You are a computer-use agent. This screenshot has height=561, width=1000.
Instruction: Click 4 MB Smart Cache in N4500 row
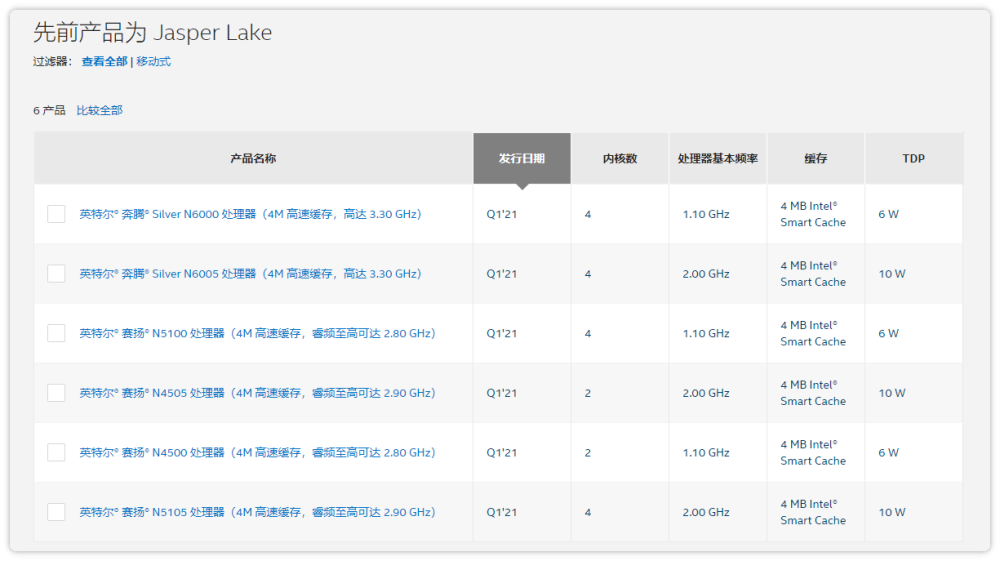pyautogui.click(x=813, y=453)
